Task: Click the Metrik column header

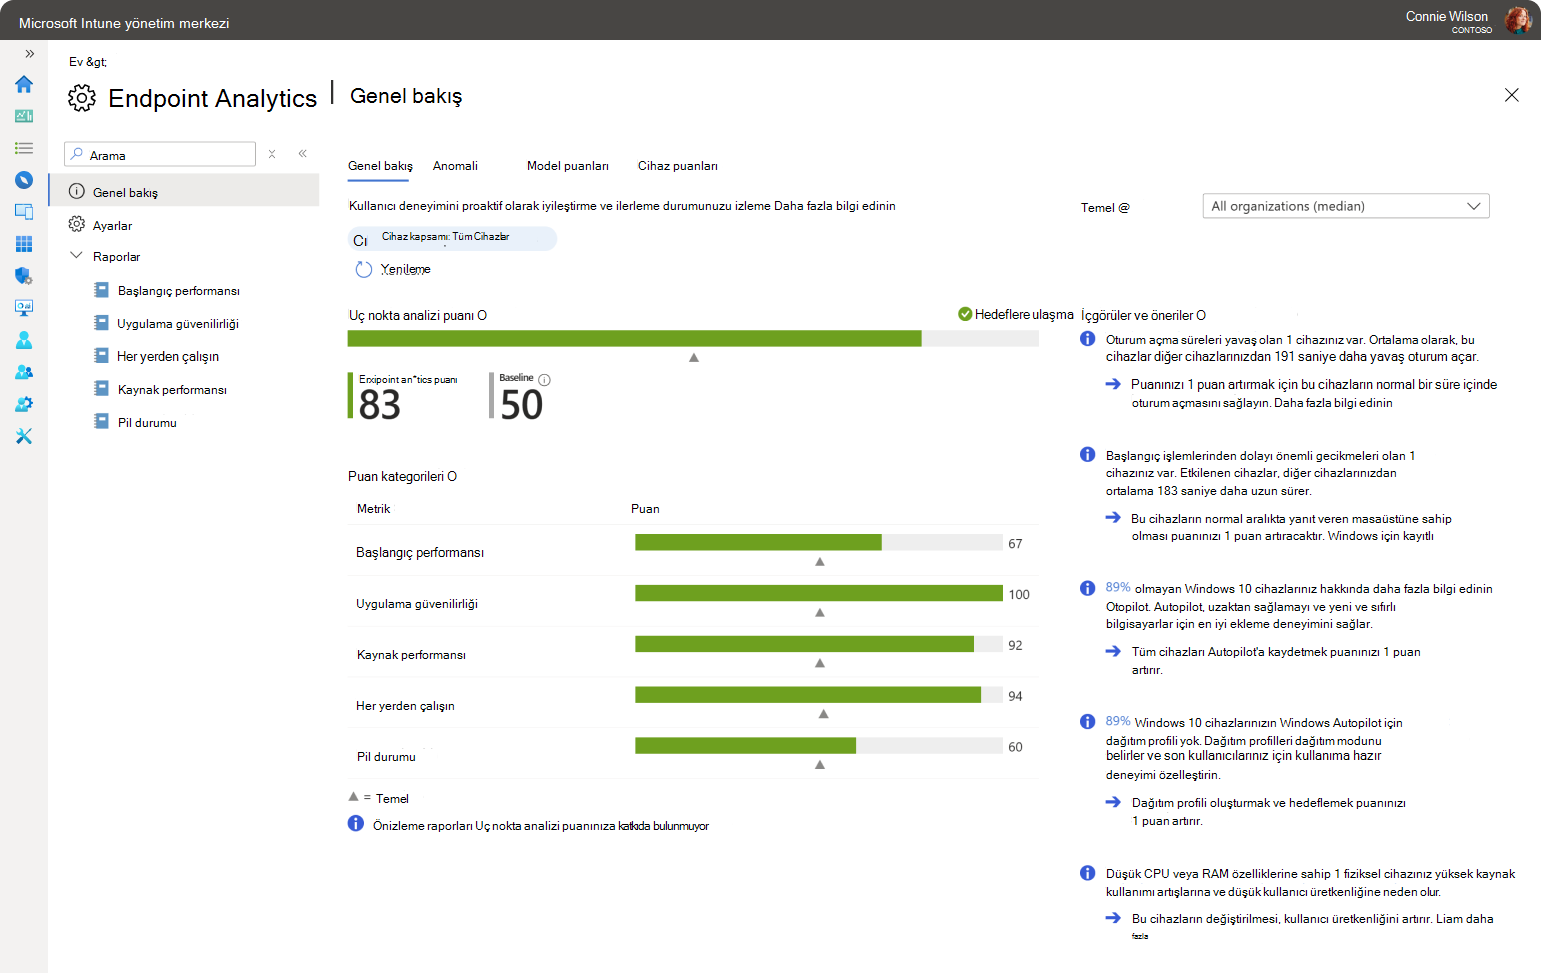Action: [x=373, y=509]
